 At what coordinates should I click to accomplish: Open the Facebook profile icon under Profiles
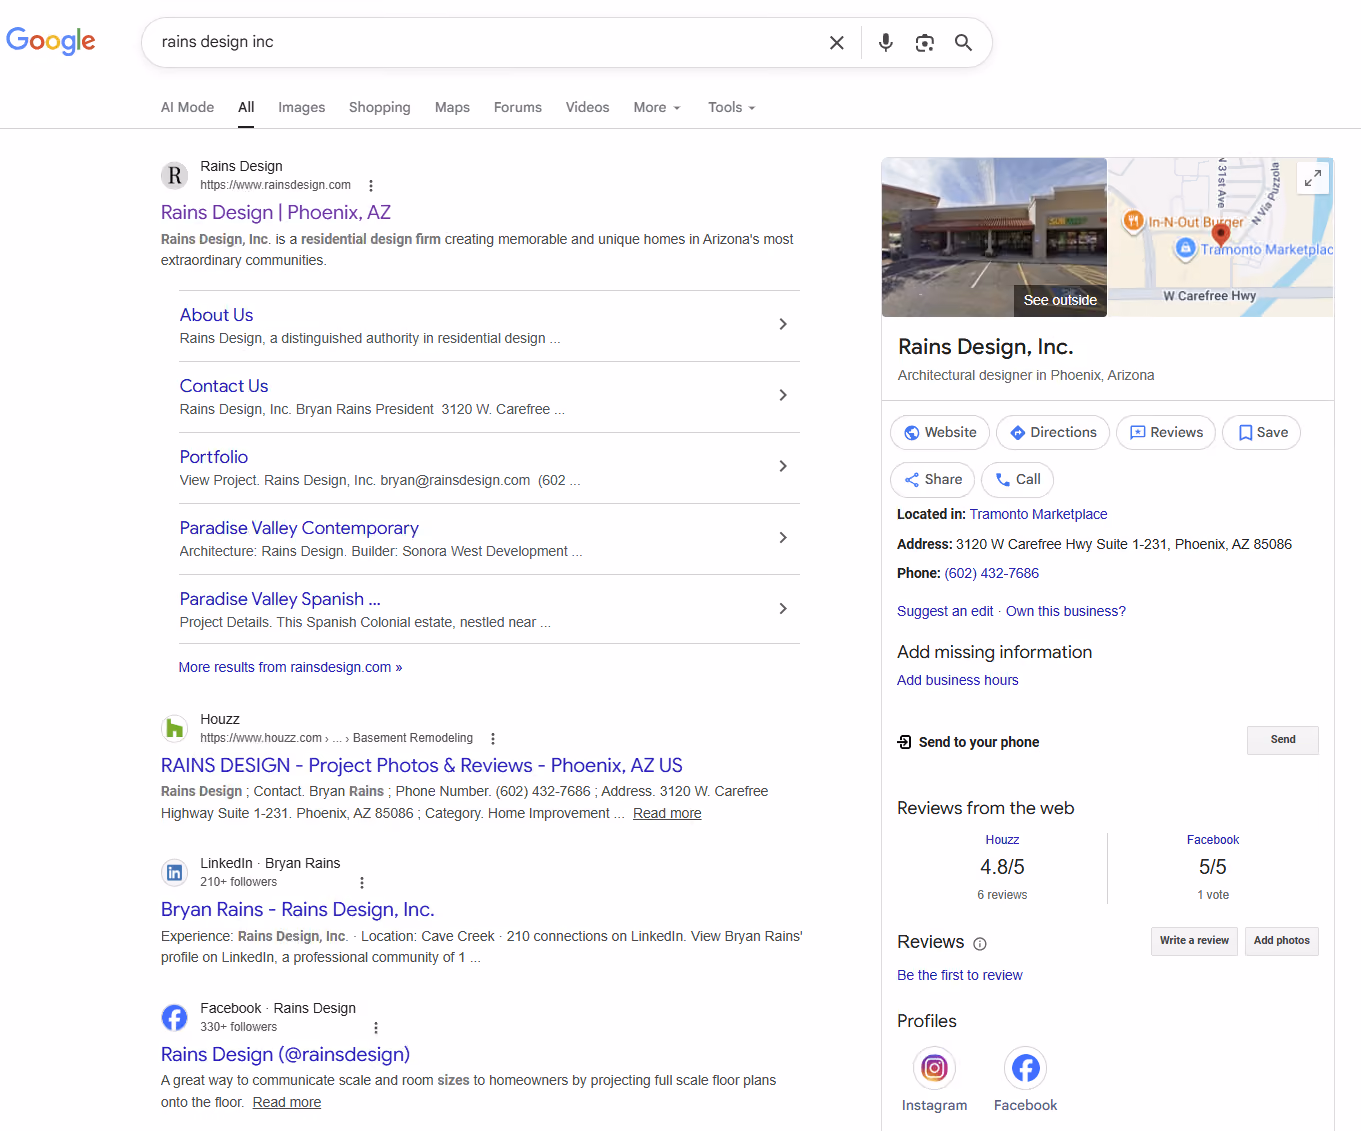1026,1068
